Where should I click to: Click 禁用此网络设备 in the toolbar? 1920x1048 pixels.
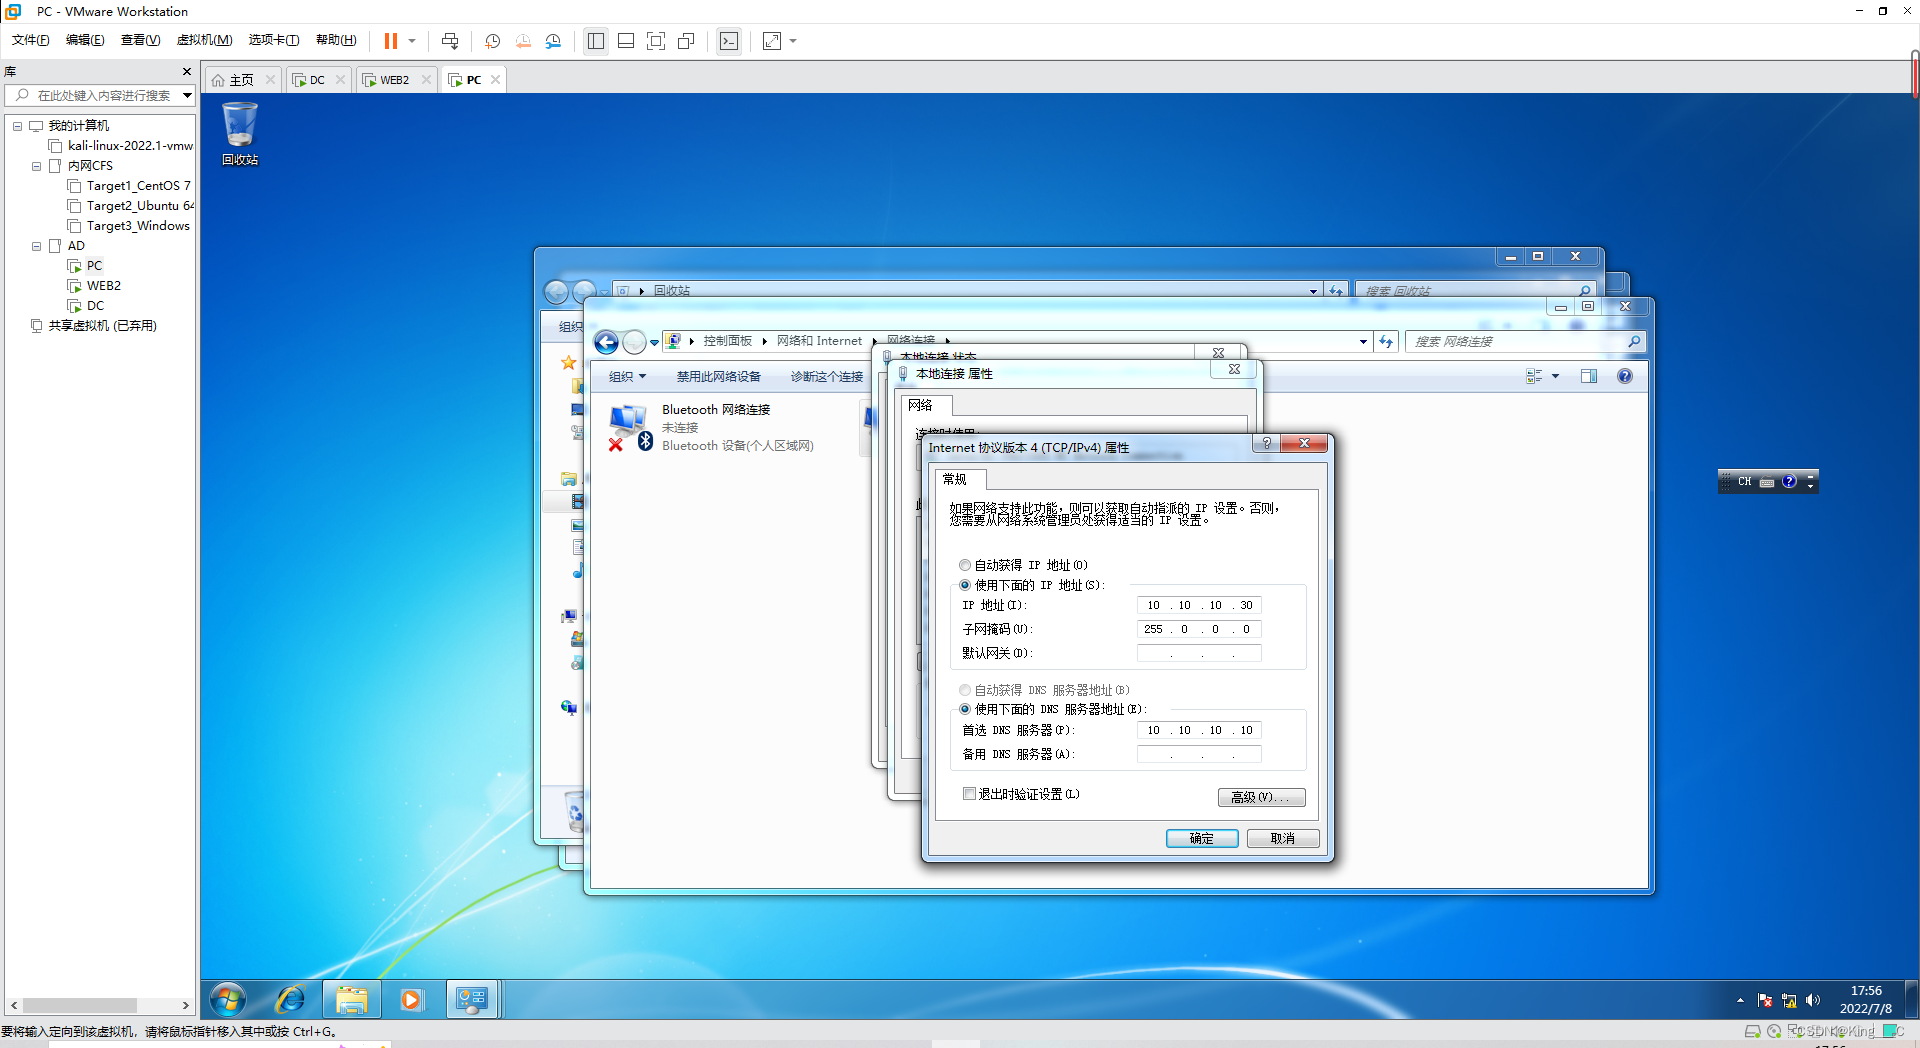pyautogui.click(x=718, y=377)
